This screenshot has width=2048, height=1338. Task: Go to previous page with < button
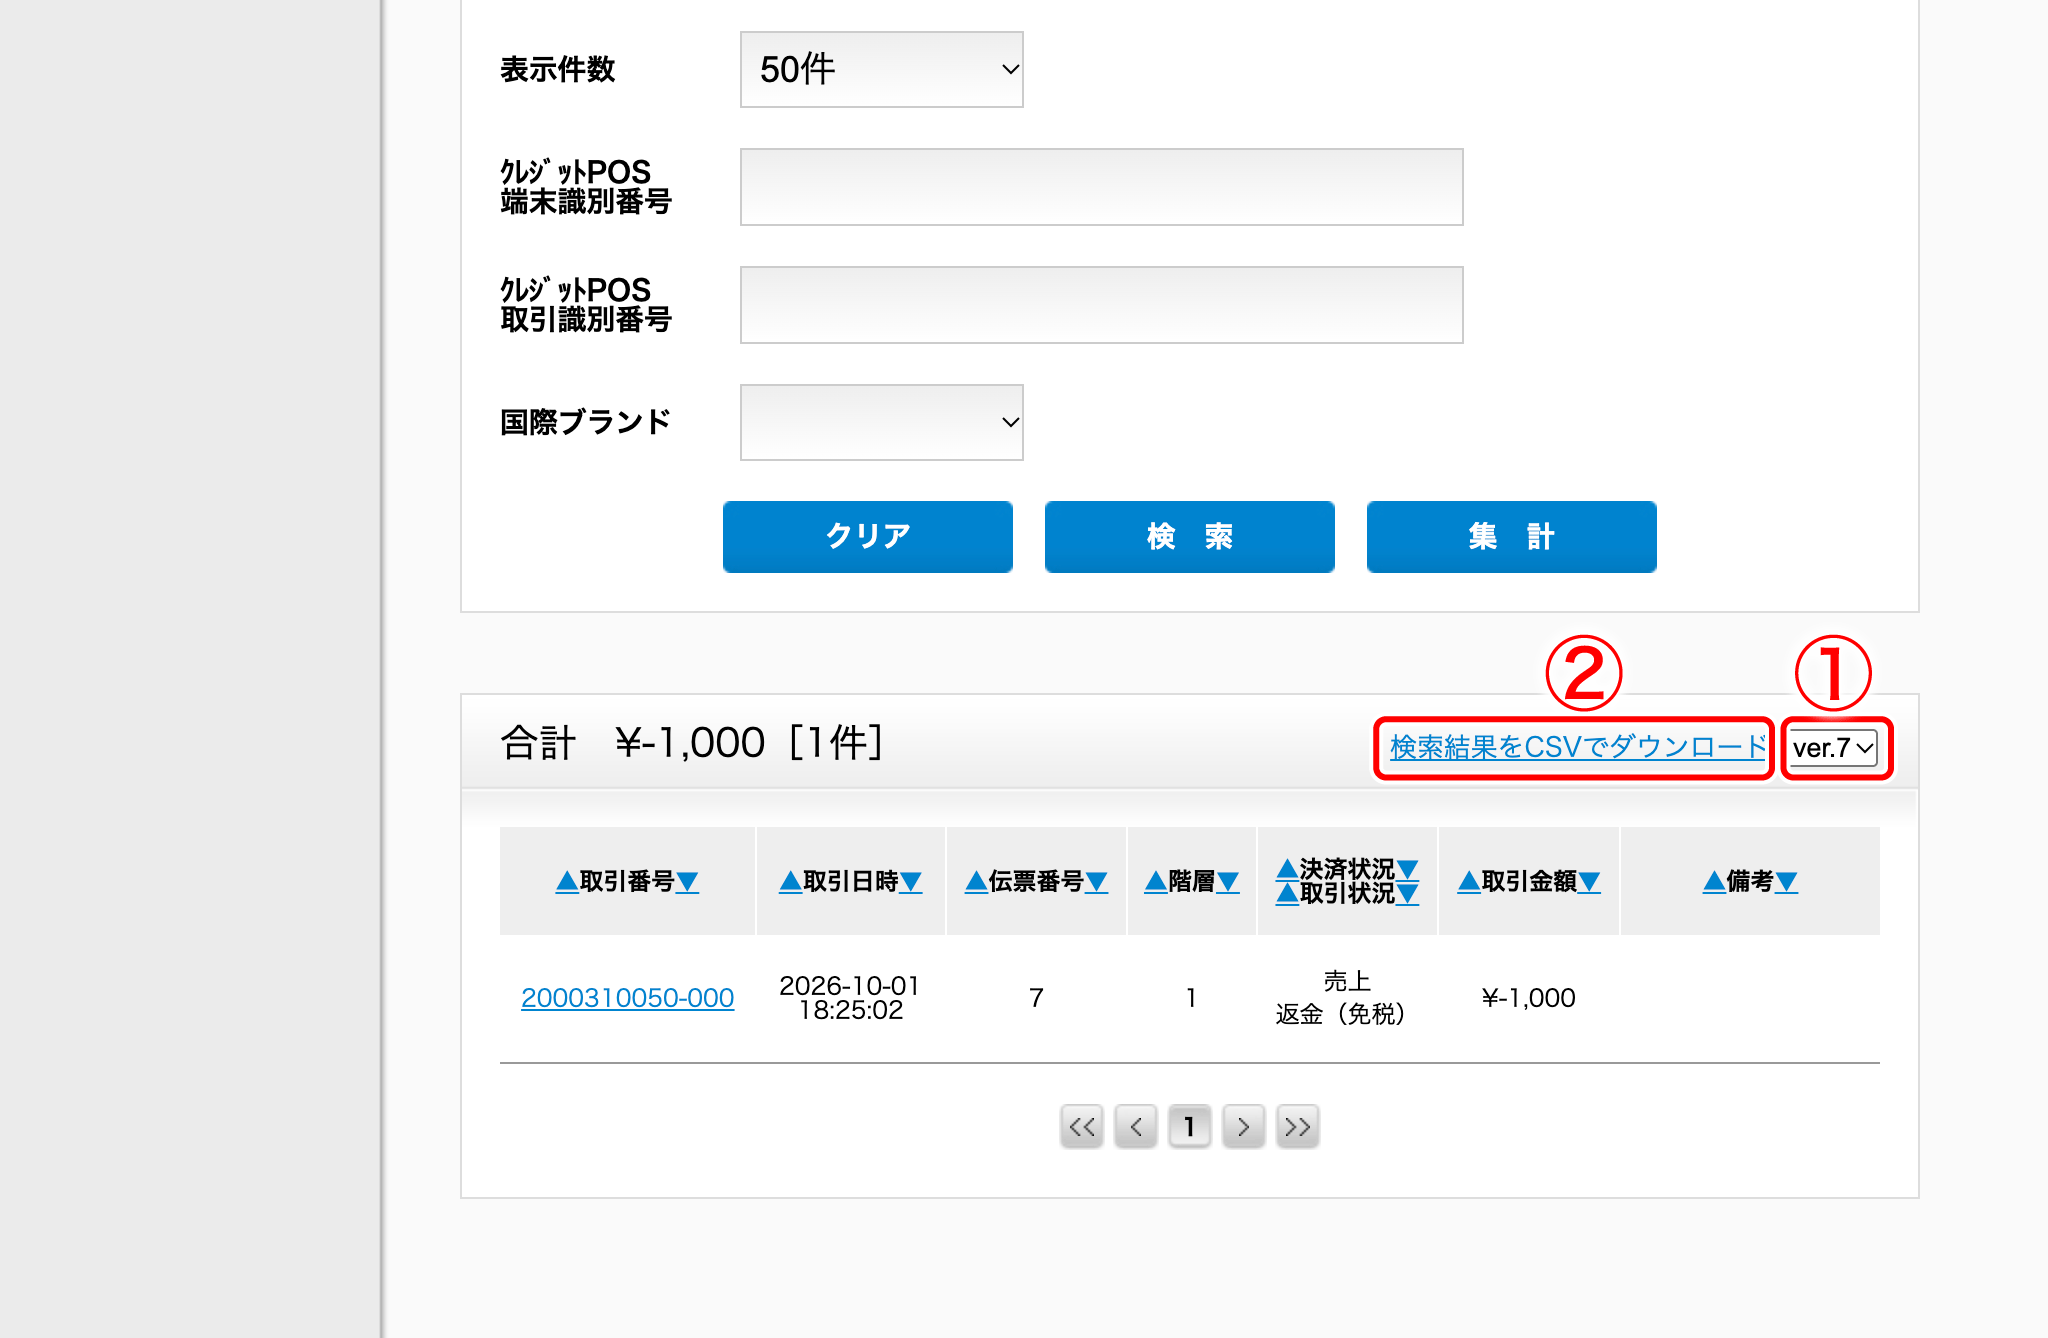point(1136,1127)
